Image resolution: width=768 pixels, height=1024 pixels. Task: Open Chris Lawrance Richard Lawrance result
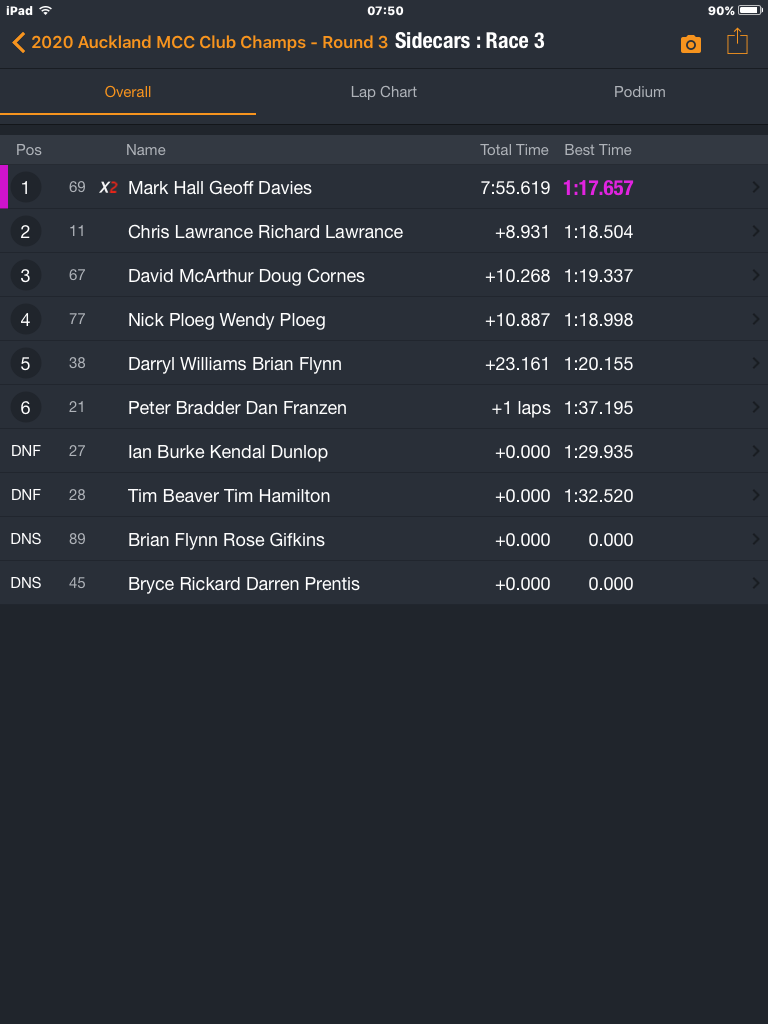(x=265, y=232)
